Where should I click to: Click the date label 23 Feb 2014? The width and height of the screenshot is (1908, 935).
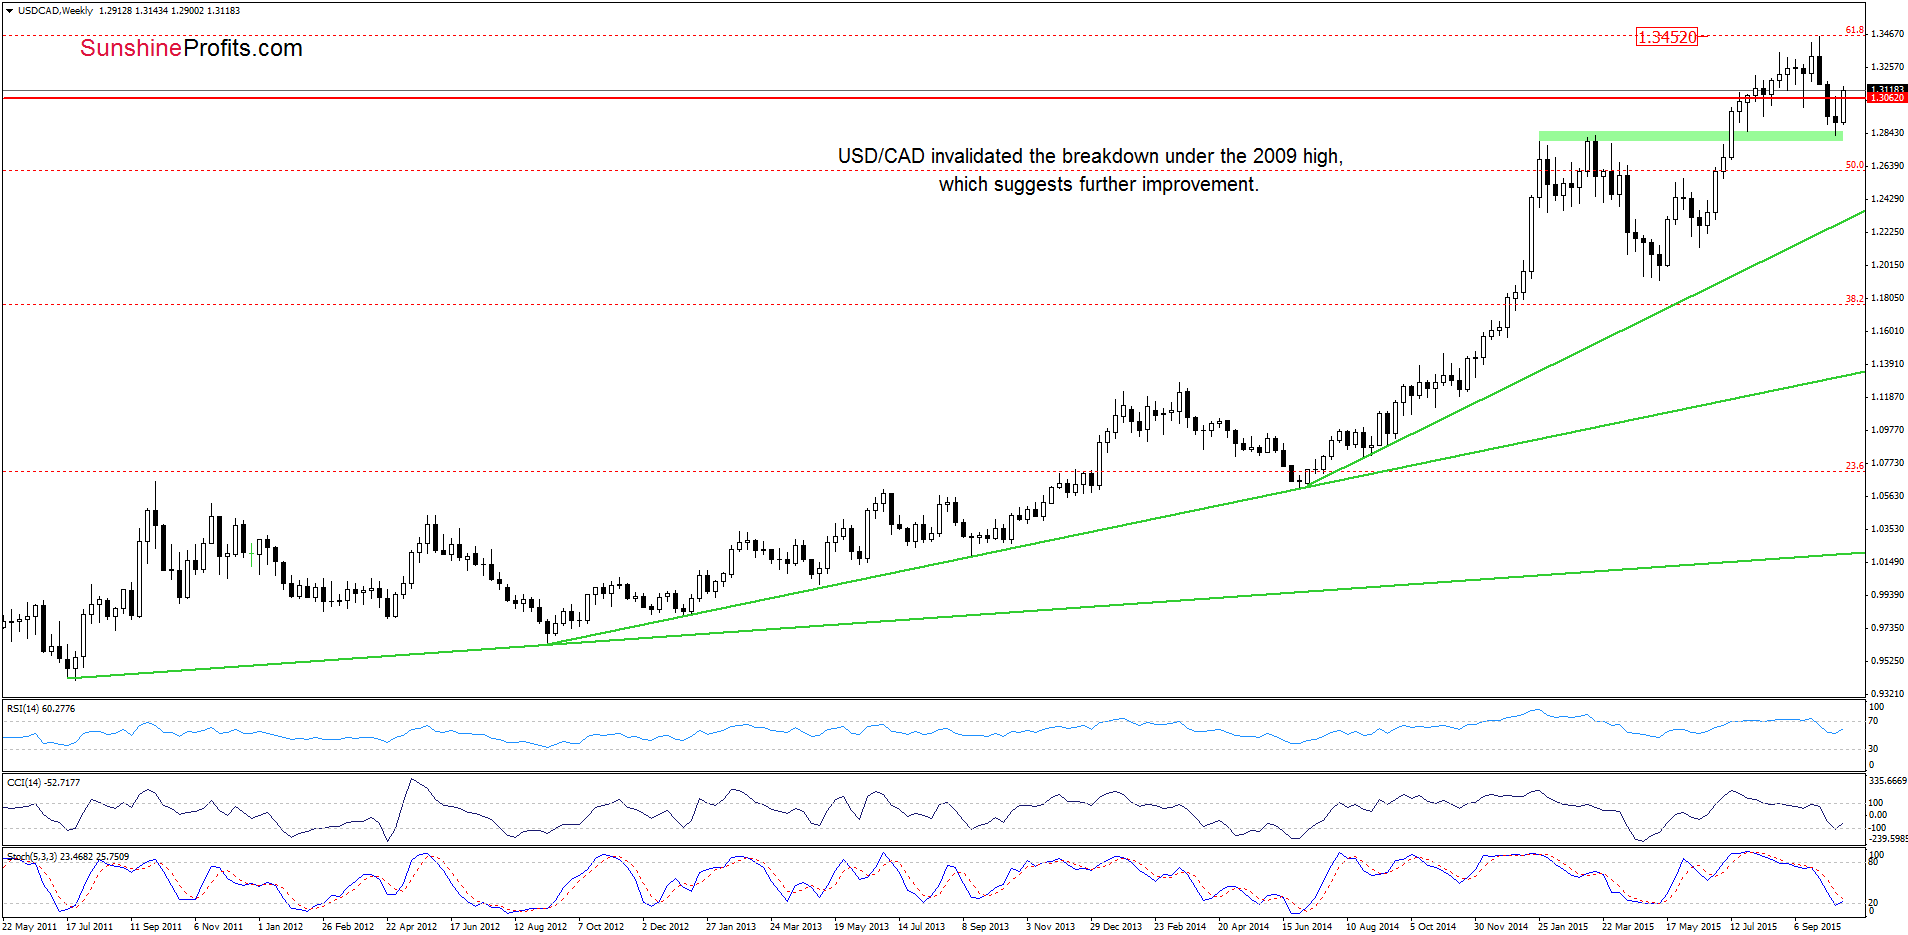(x=1180, y=927)
